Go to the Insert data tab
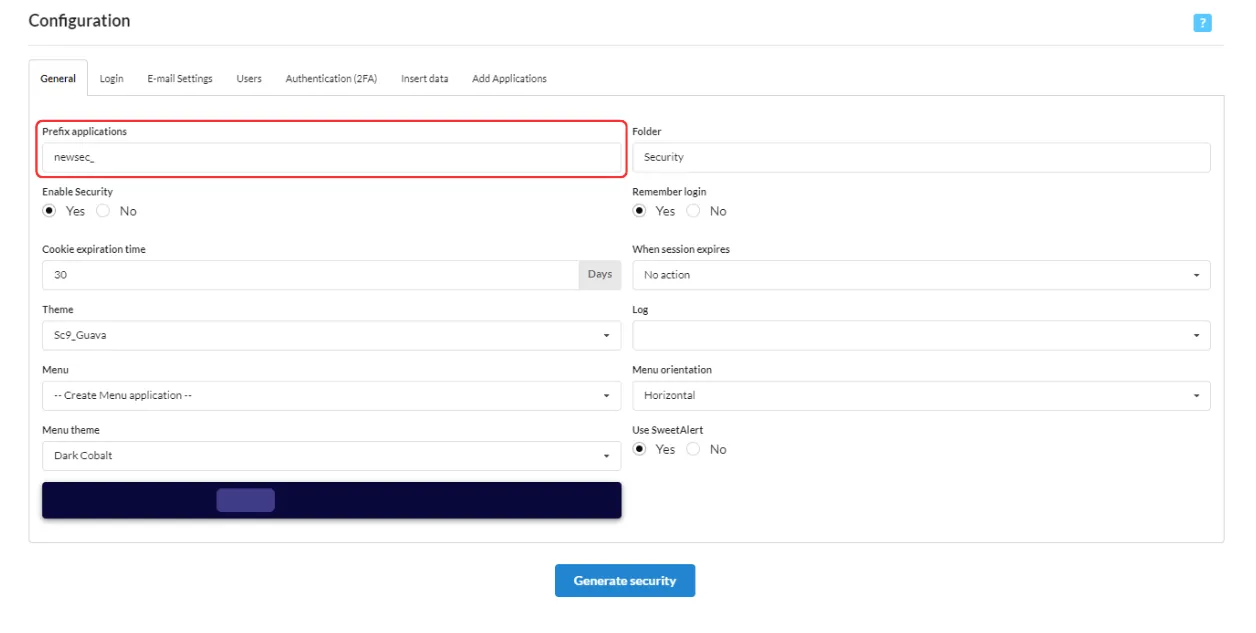The height and width of the screenshot is (633, 1256). (x=425, y=79)
